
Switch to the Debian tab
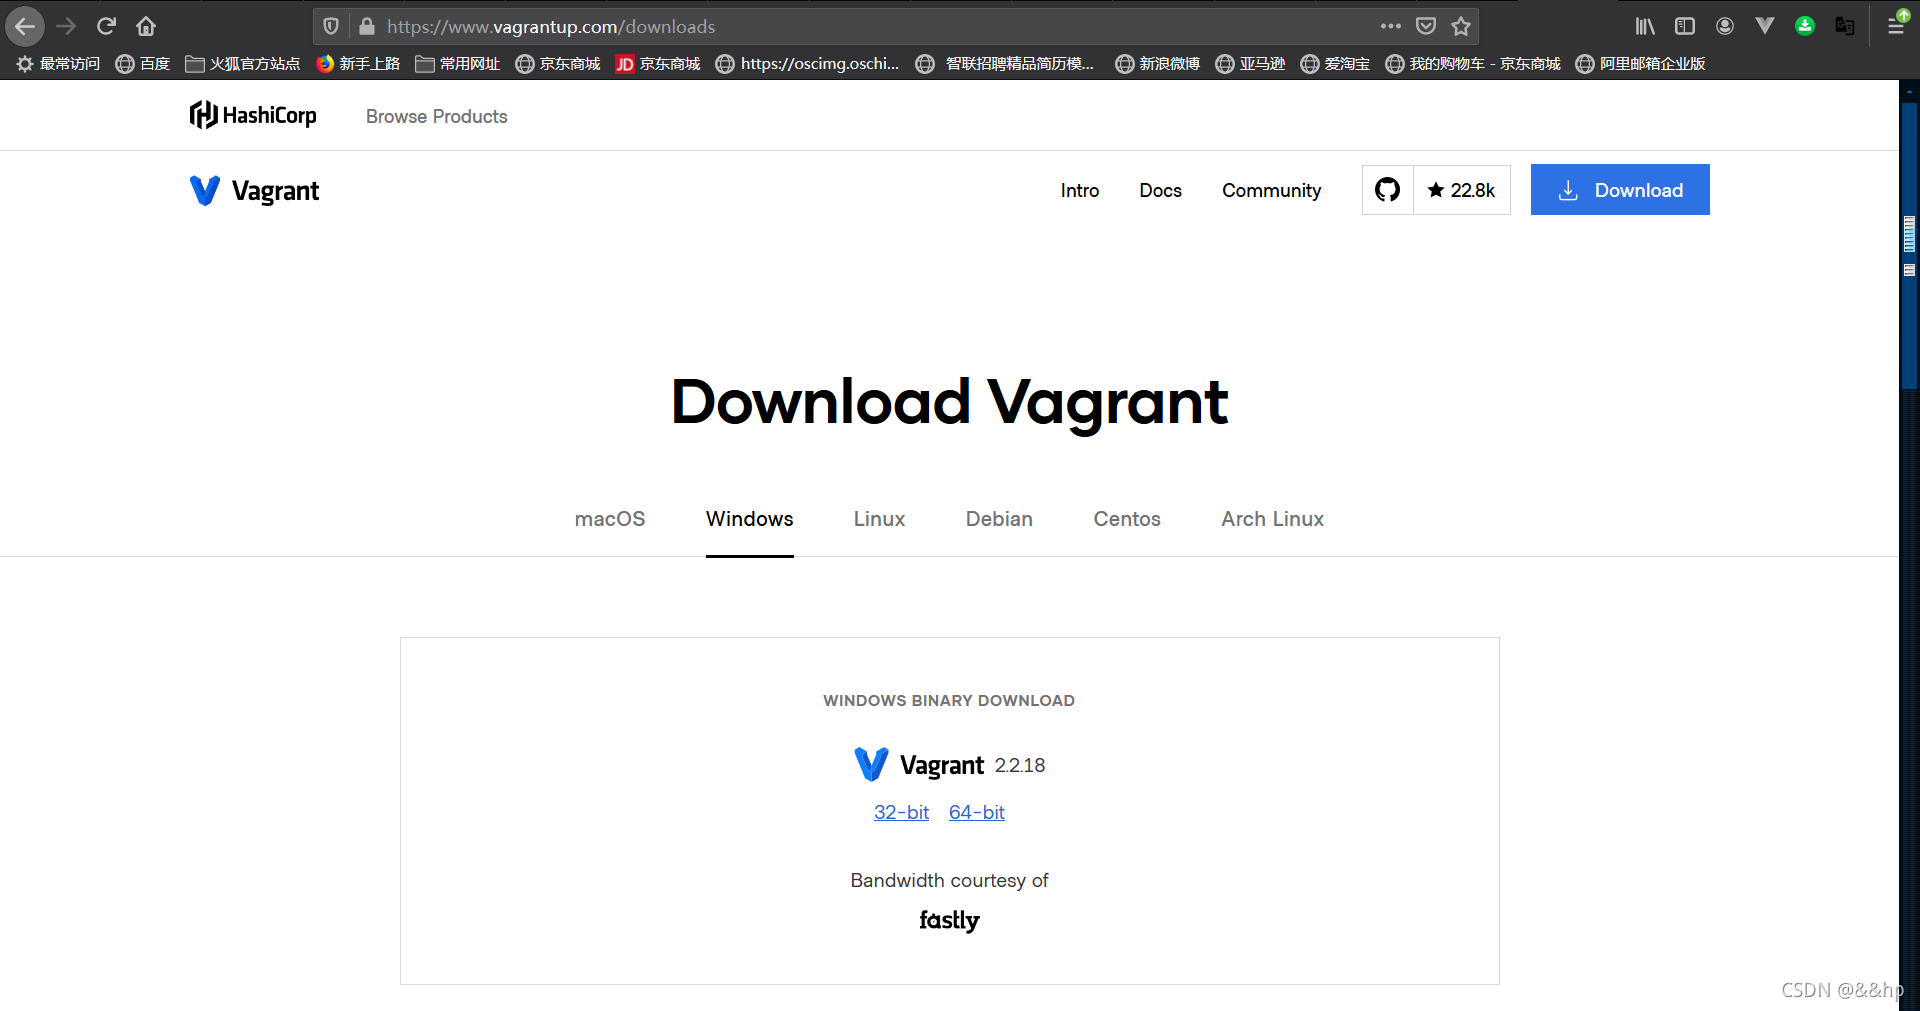point(999,519)
